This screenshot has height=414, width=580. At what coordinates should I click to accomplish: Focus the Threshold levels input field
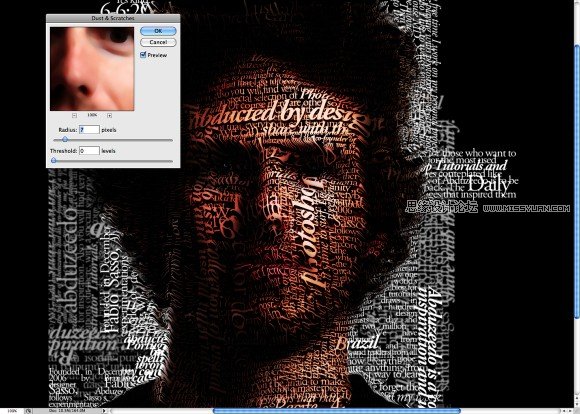click(x=89, y=151)
